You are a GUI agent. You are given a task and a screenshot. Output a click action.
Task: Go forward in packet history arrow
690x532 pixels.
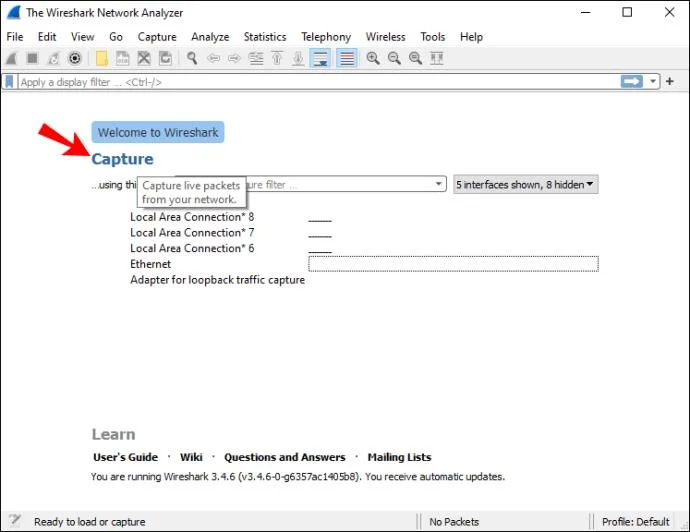(x=235, y=58)
